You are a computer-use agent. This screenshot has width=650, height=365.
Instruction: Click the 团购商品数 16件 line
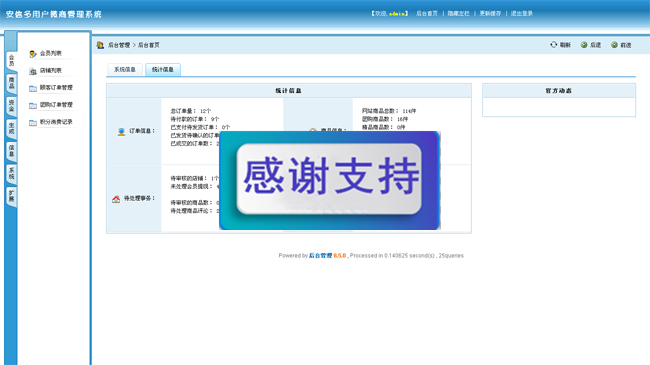click(x=385, y=119)
